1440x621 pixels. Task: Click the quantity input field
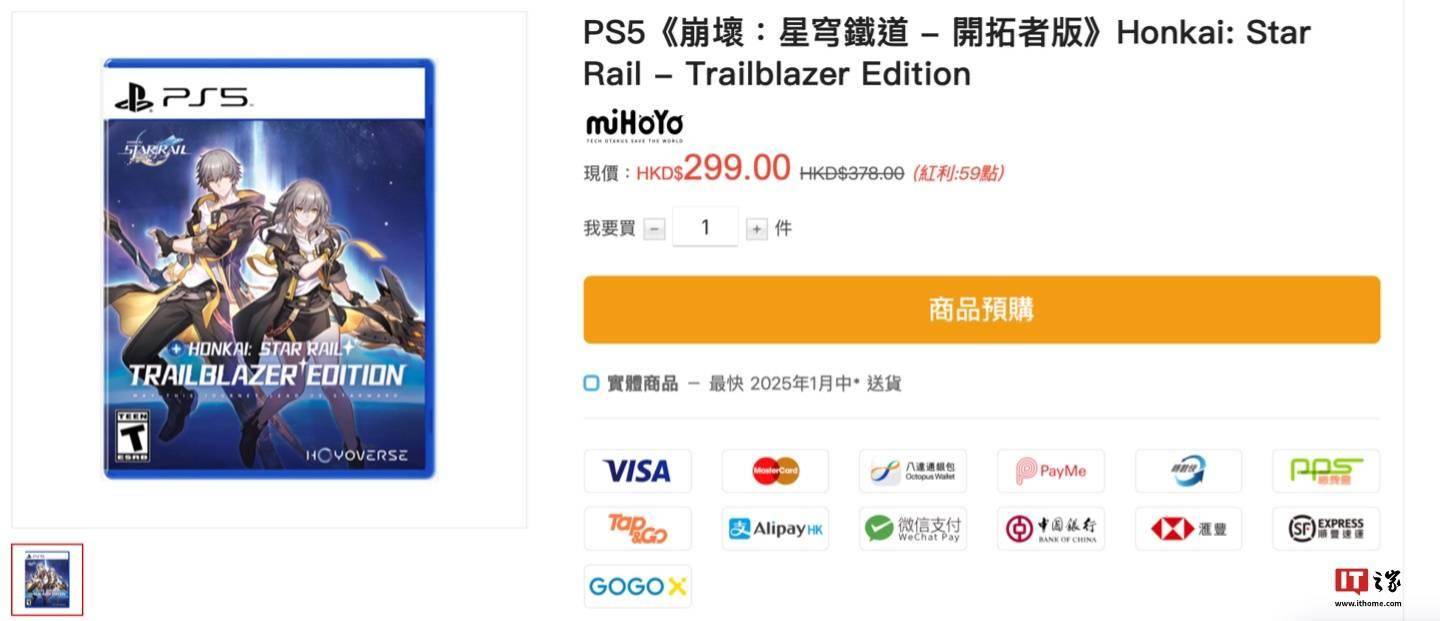(x=705, y=227)
